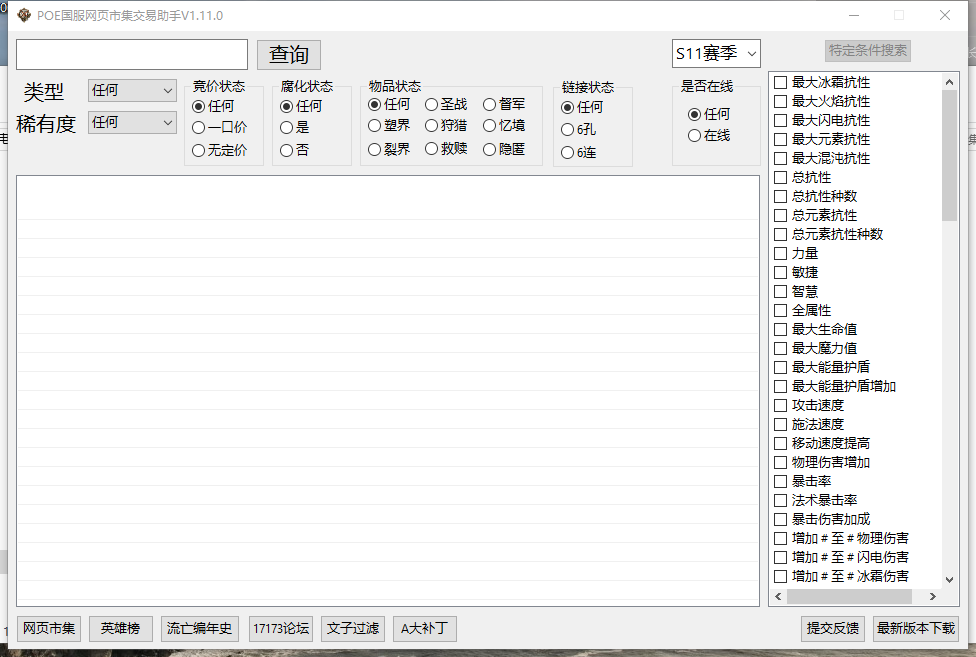
Task: Check 敏捷 checkbox
Action: (x=781, y=273)
